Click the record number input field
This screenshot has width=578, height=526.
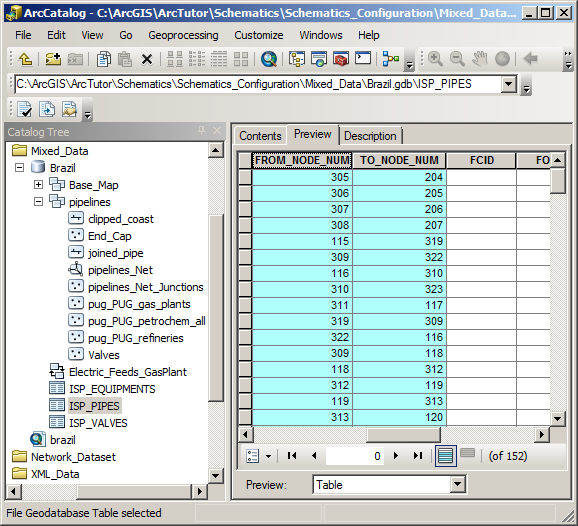tap(355, 456)
